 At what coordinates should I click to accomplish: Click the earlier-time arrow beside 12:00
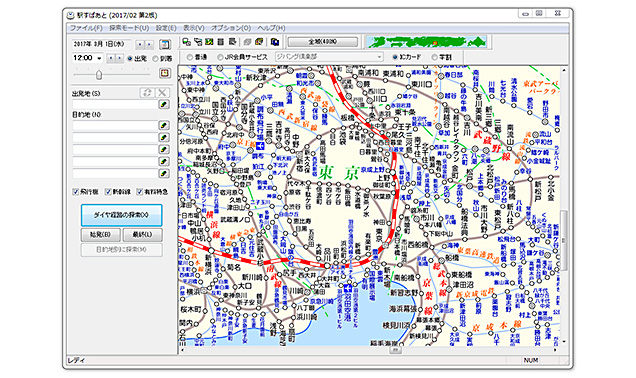click(111, 58)
